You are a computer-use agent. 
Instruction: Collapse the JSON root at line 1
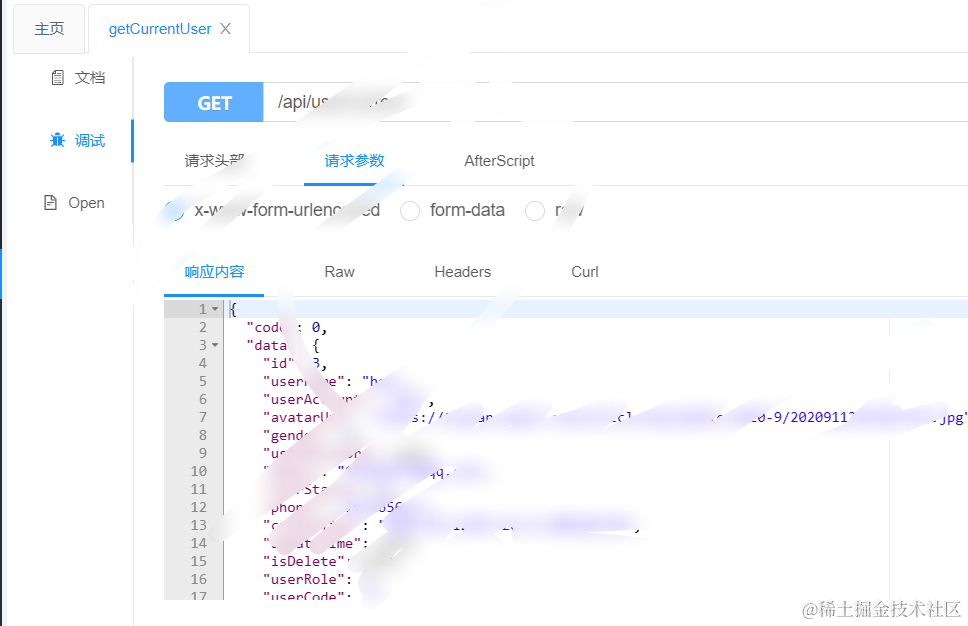[x=215, y=309]
